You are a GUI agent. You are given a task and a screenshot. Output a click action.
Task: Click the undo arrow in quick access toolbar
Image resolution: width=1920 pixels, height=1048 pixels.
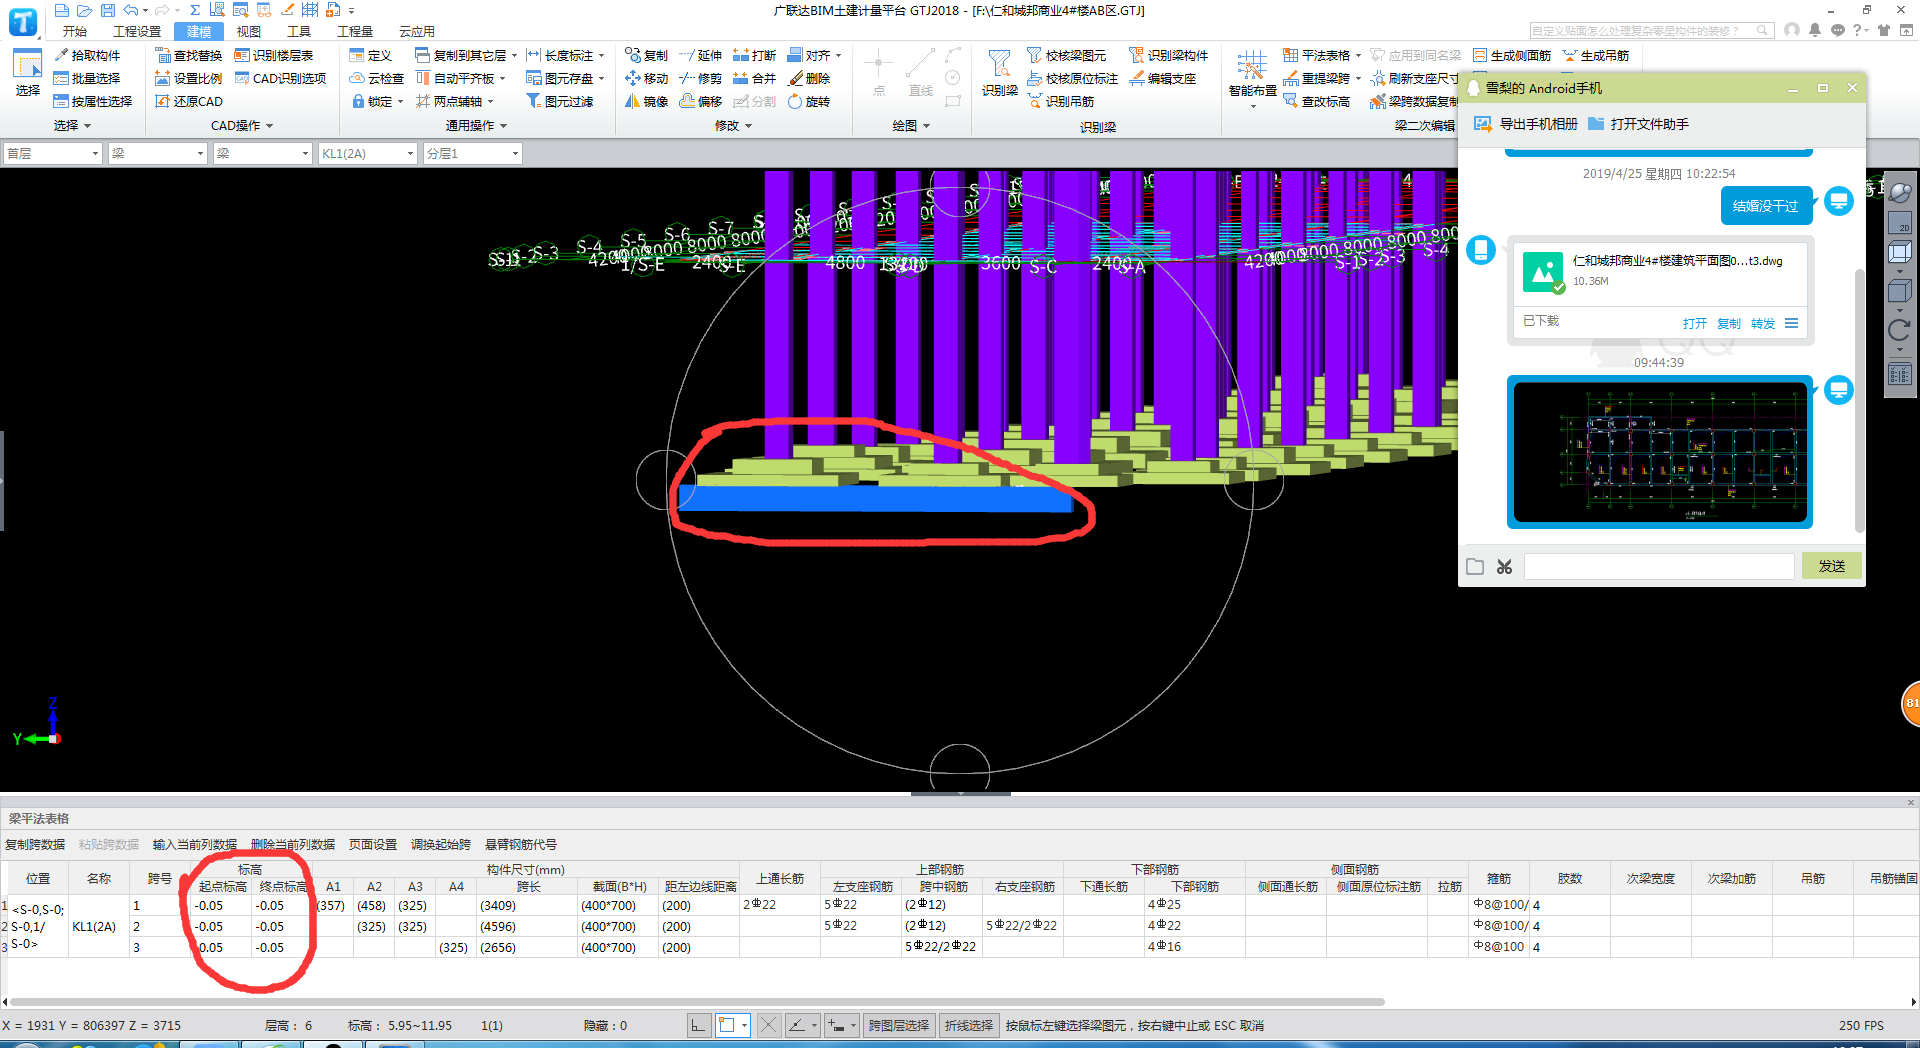[x=130, y=10]
